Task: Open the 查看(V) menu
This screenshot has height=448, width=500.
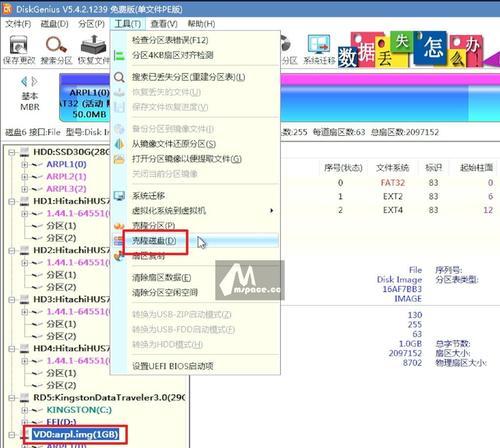Action: 164,24
